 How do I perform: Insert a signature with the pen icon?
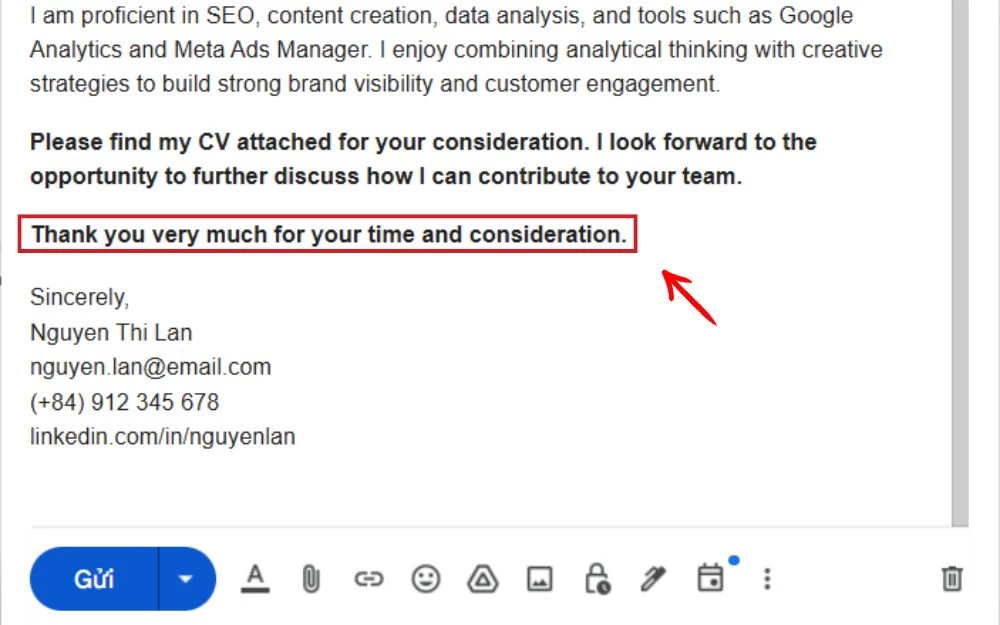(653, 579)
